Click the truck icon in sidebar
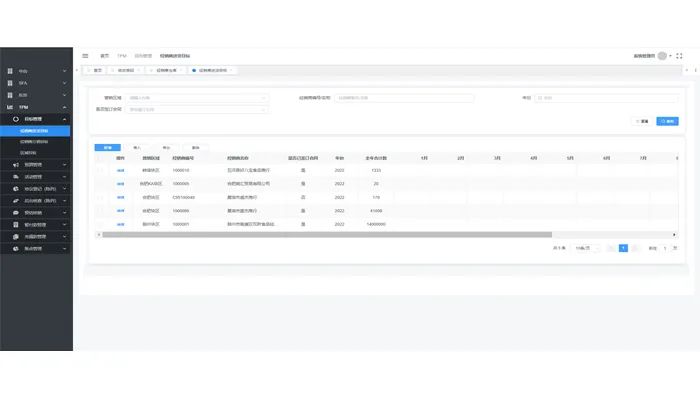 click(16, 177)
